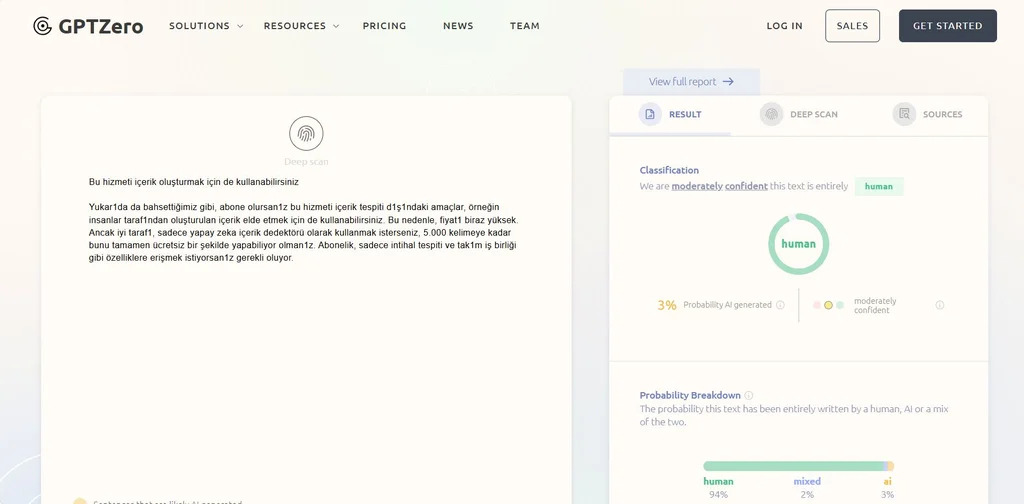Open the News page

(x=458, y=26)
